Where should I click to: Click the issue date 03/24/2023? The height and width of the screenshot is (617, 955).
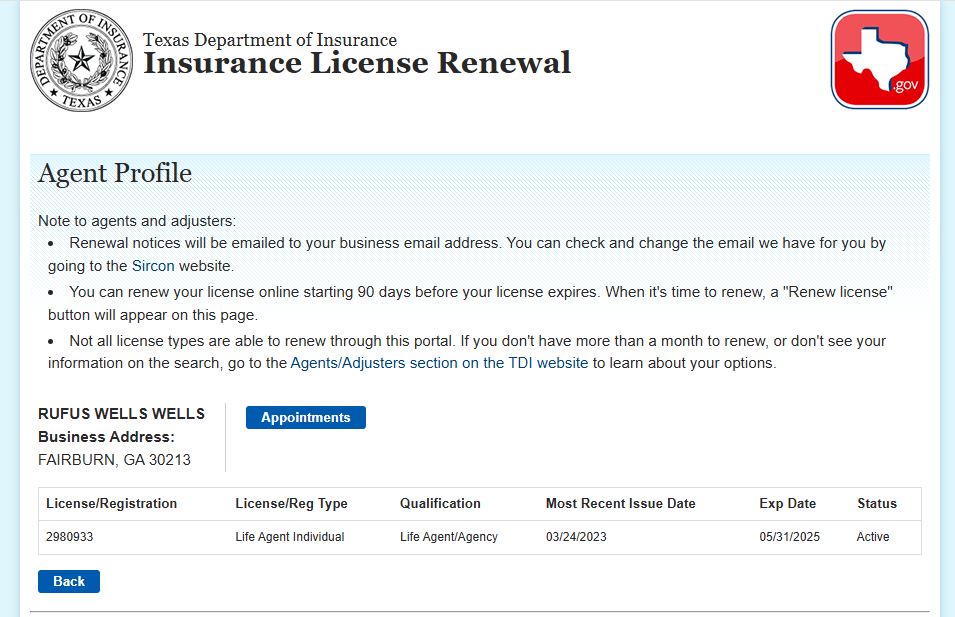(x=576, y=537)
